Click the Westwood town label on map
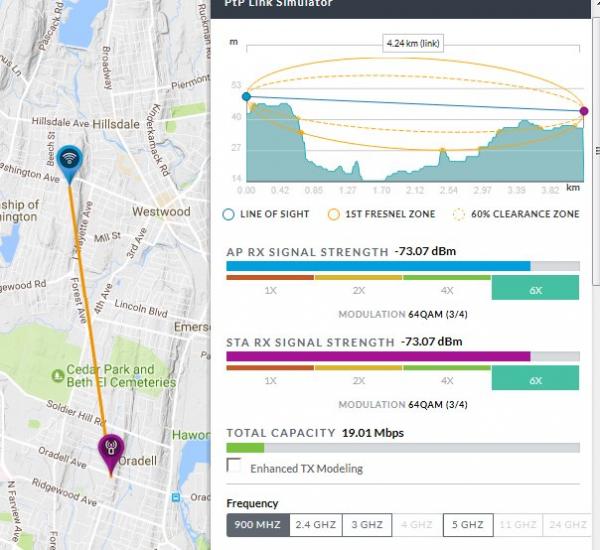 [x=161, y=212]
